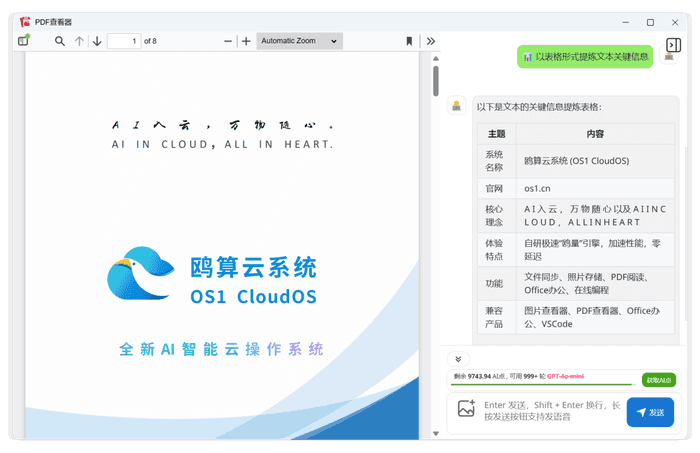Expand the double-chevron down button

(x=458, y=359)
